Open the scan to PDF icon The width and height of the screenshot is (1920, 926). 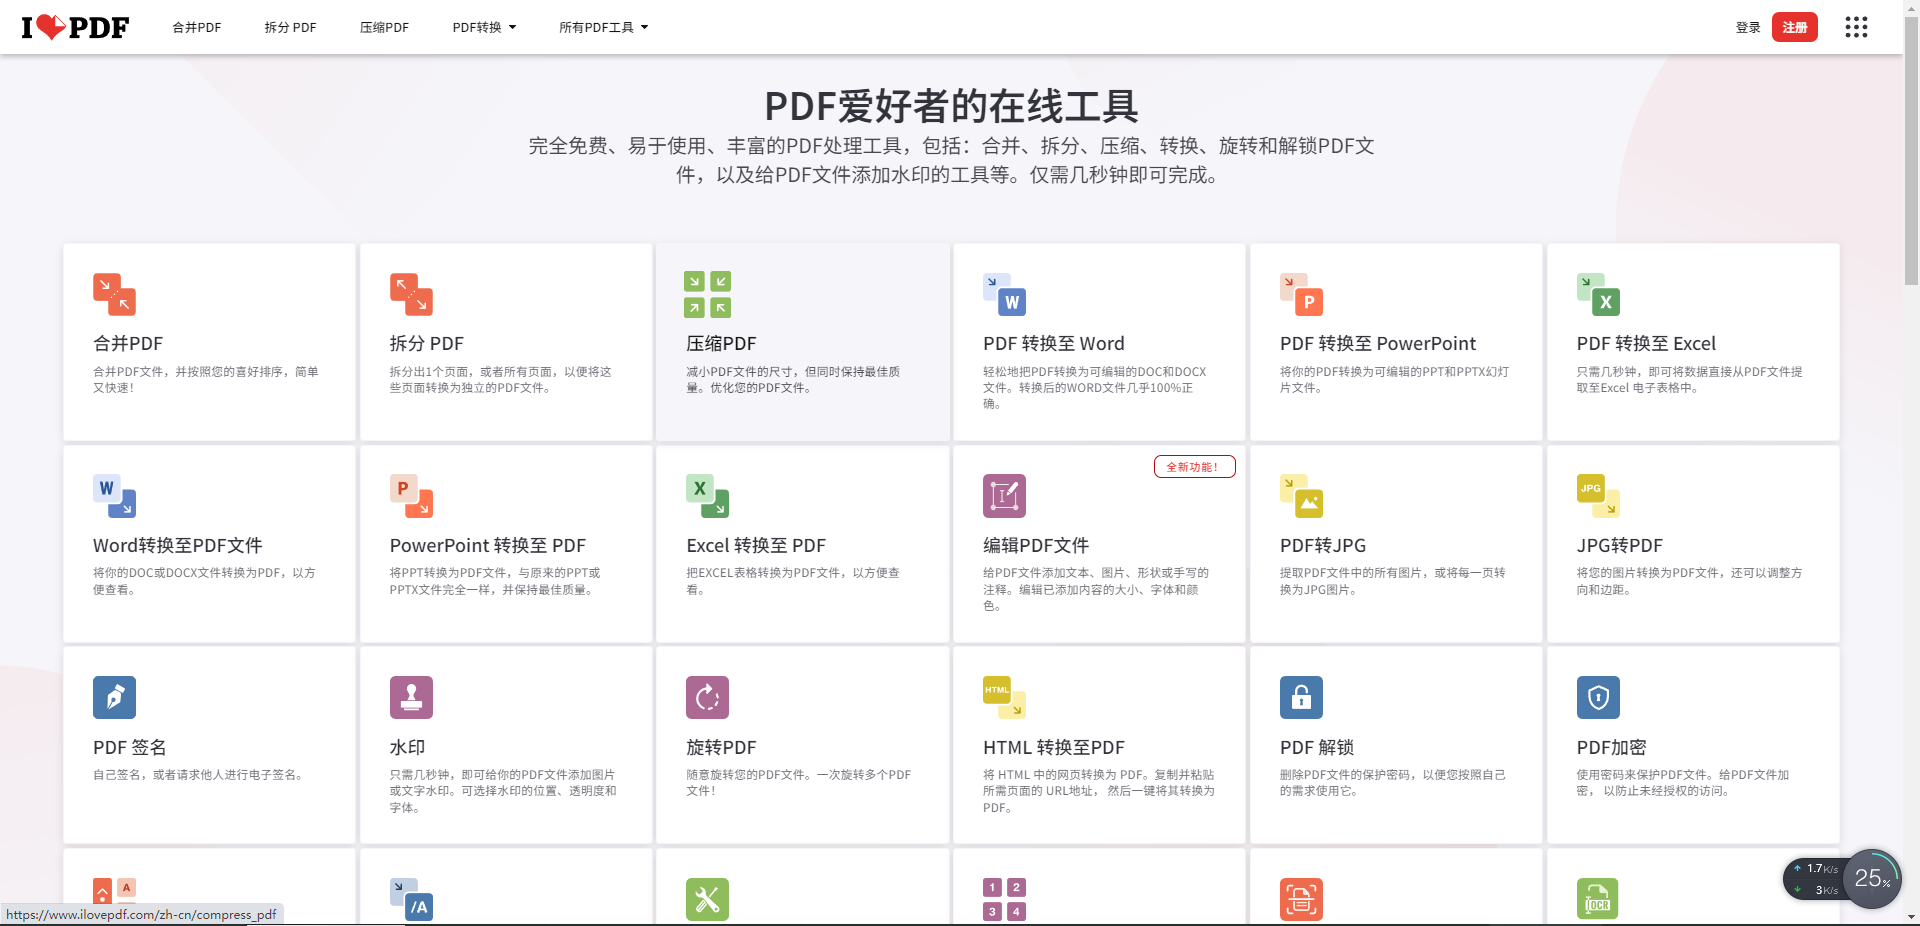pyautogui.click(x=1301, y=899)
